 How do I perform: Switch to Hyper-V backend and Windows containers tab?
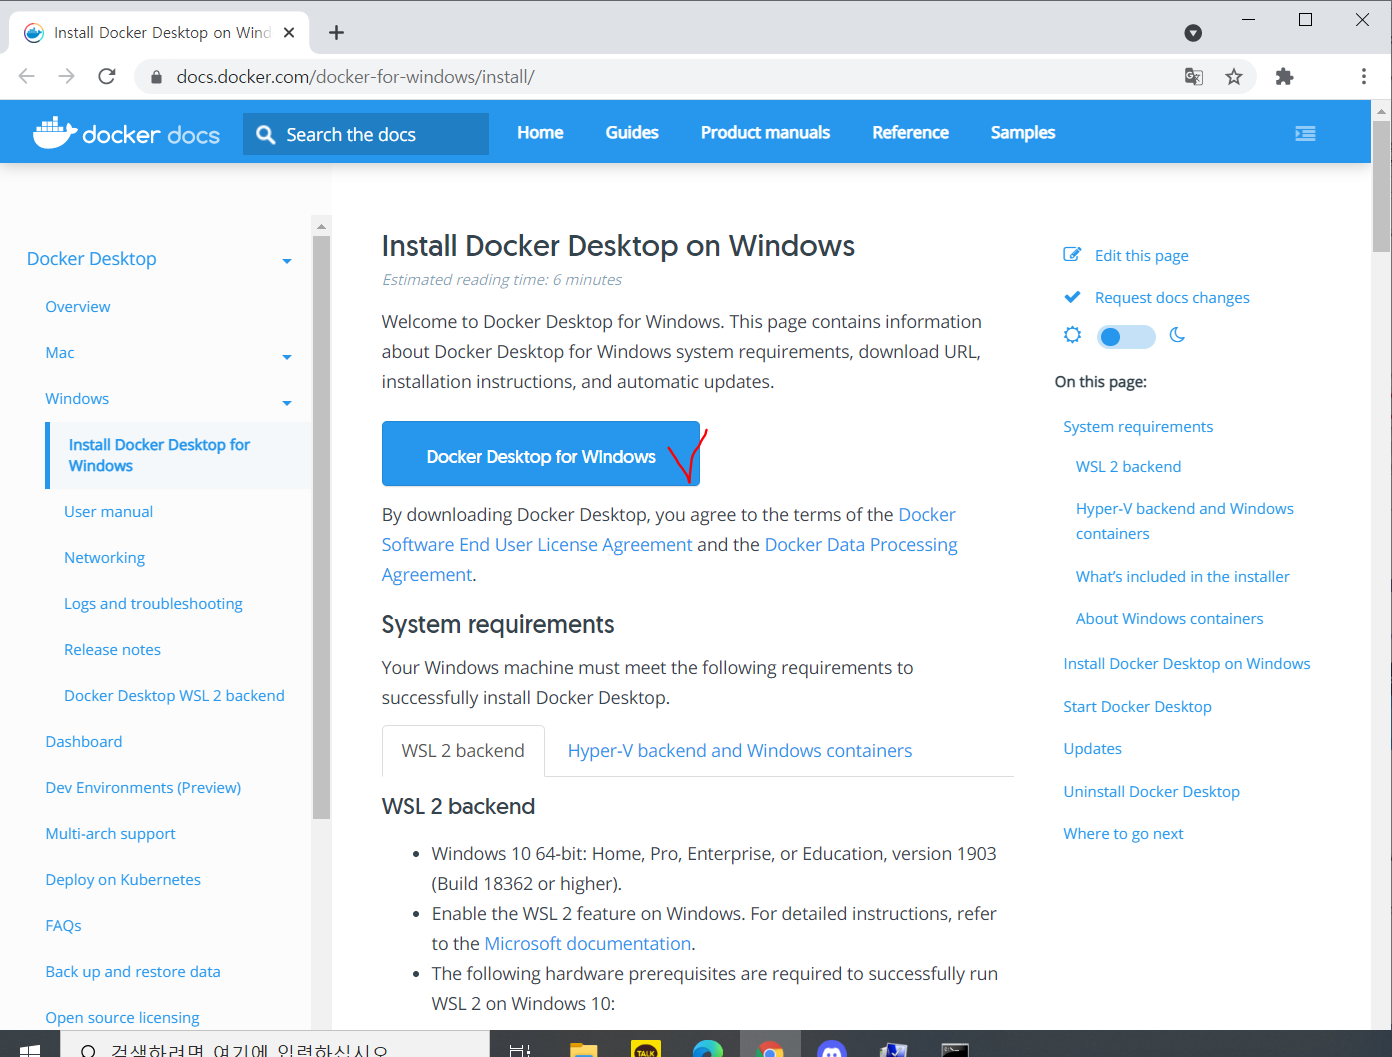pyautogui.click(x=740, y=751)
